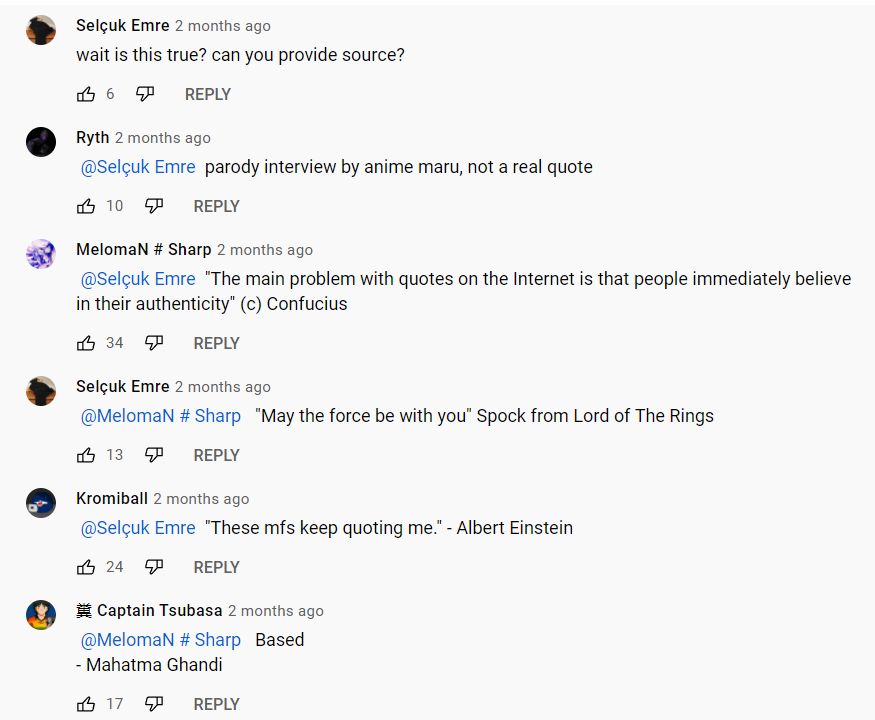
Task: Reply to Kromiball's Einstein quote comment
Action: pos(216,567)
